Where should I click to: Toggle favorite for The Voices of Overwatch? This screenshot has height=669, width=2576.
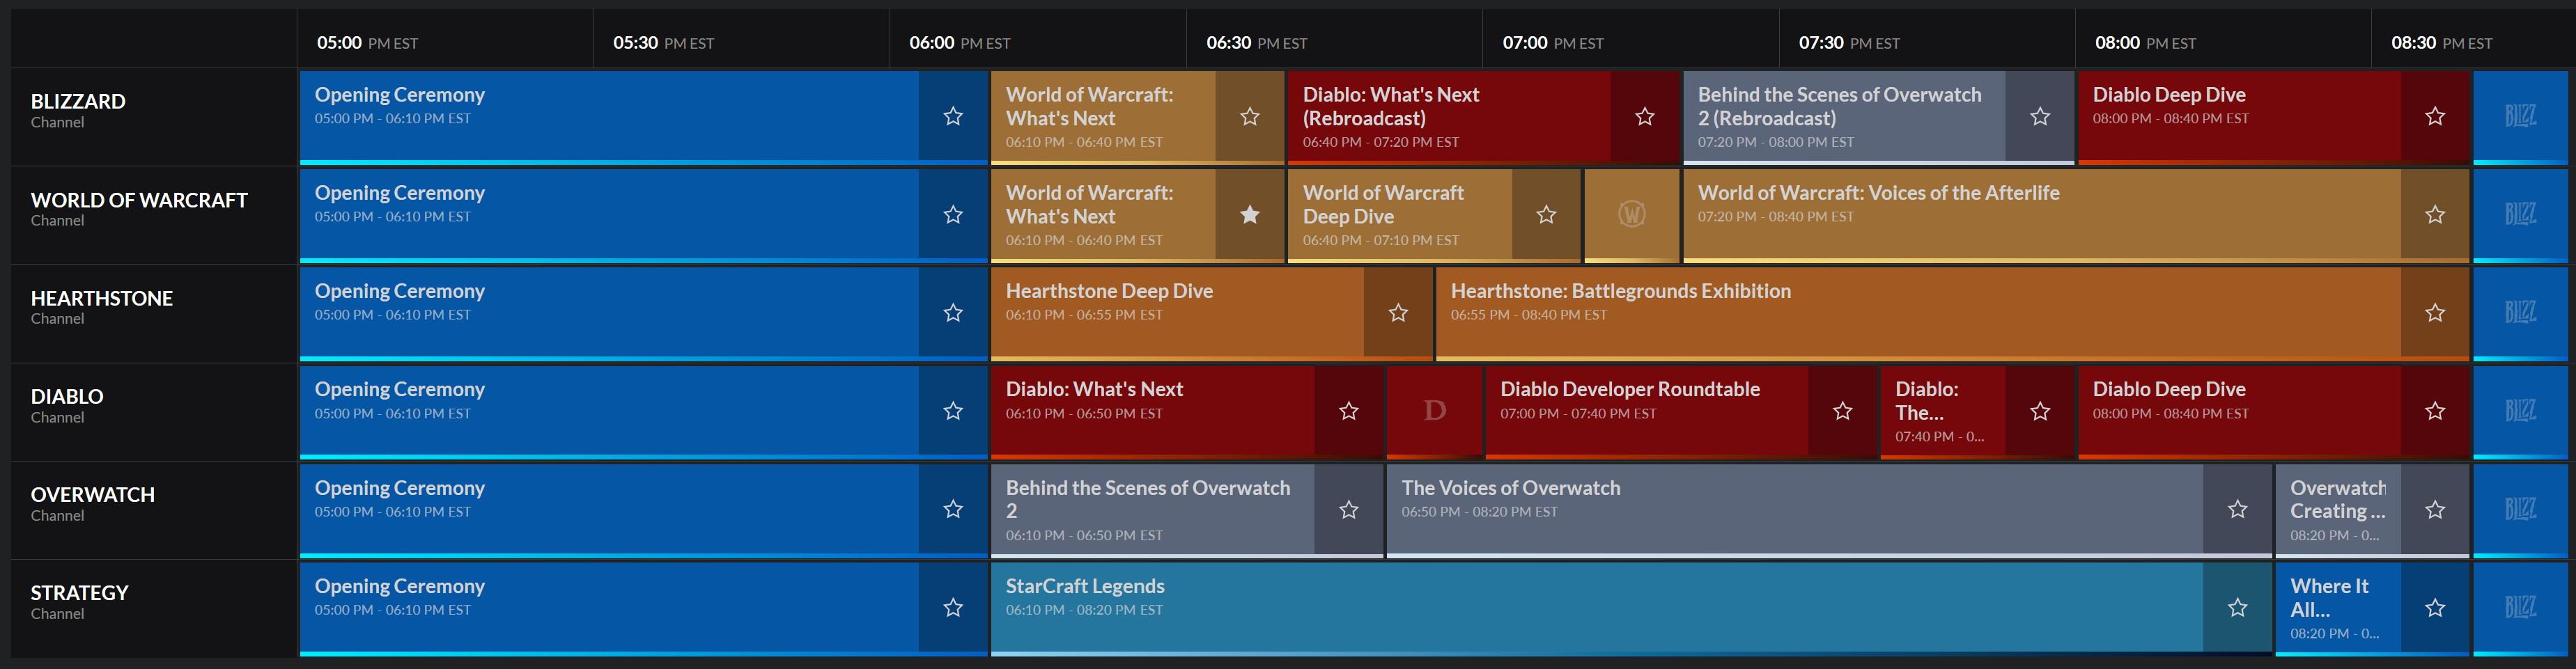point(2238,509)
